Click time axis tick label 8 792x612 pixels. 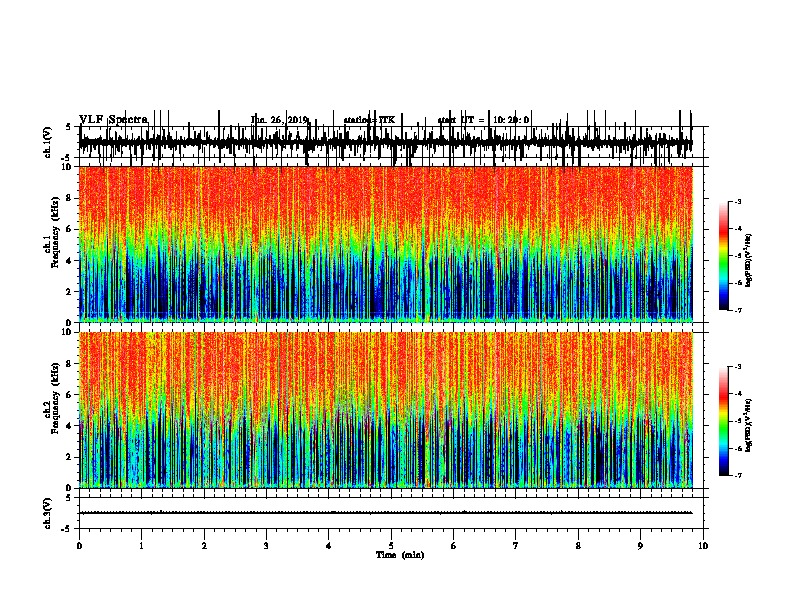pyautogui.click(x=578, y=546)
